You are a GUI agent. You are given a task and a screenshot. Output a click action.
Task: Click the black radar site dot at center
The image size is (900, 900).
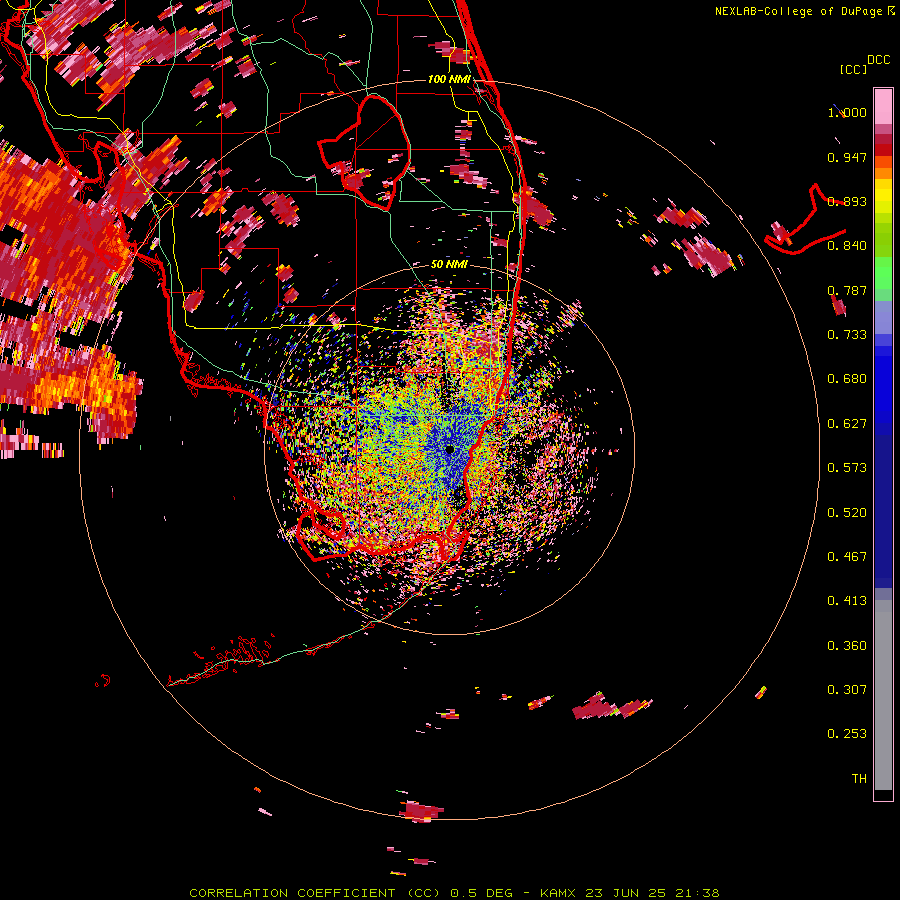[x=450, y=449]
